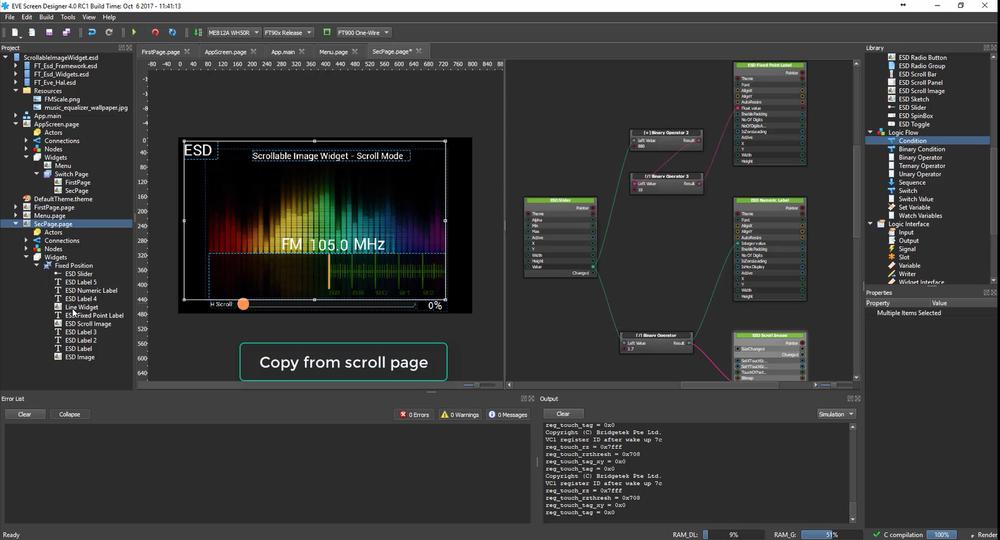This screenshot has width=1000, height=540.
Task: Open the Tools menu
Action: click(68, 17)
